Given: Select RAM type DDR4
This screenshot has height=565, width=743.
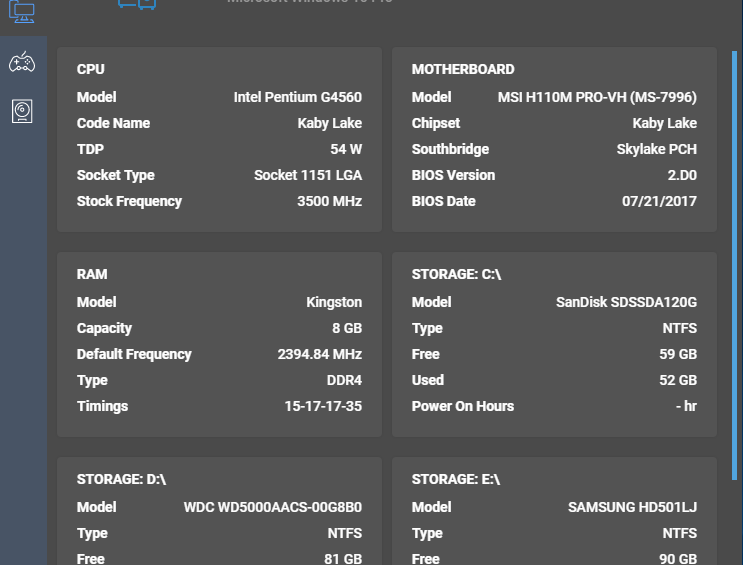Looking at the screenshot, I should (x=344, y=381).
